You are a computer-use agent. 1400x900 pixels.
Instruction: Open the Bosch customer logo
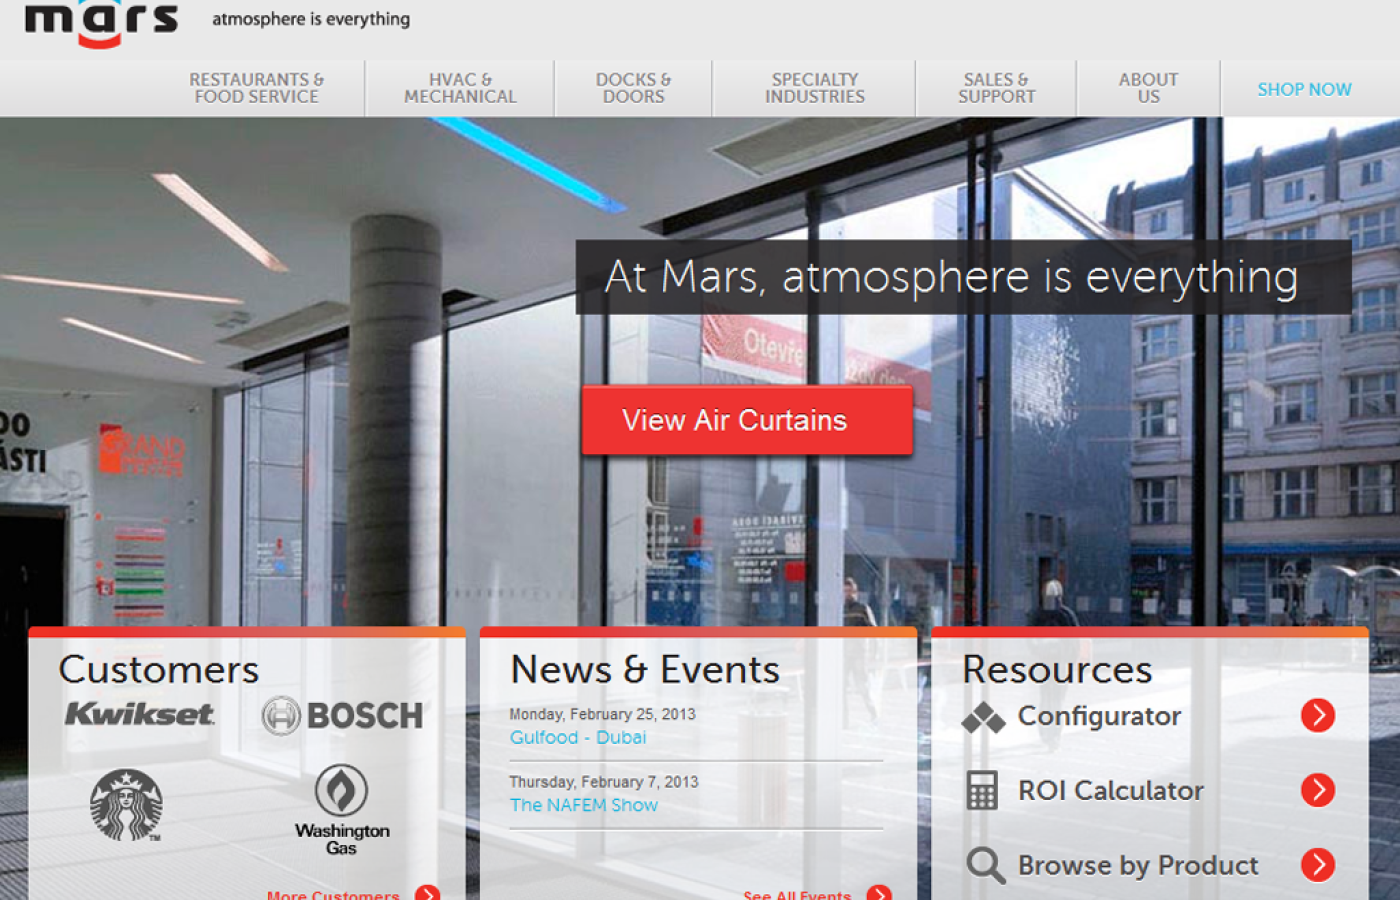342,716
